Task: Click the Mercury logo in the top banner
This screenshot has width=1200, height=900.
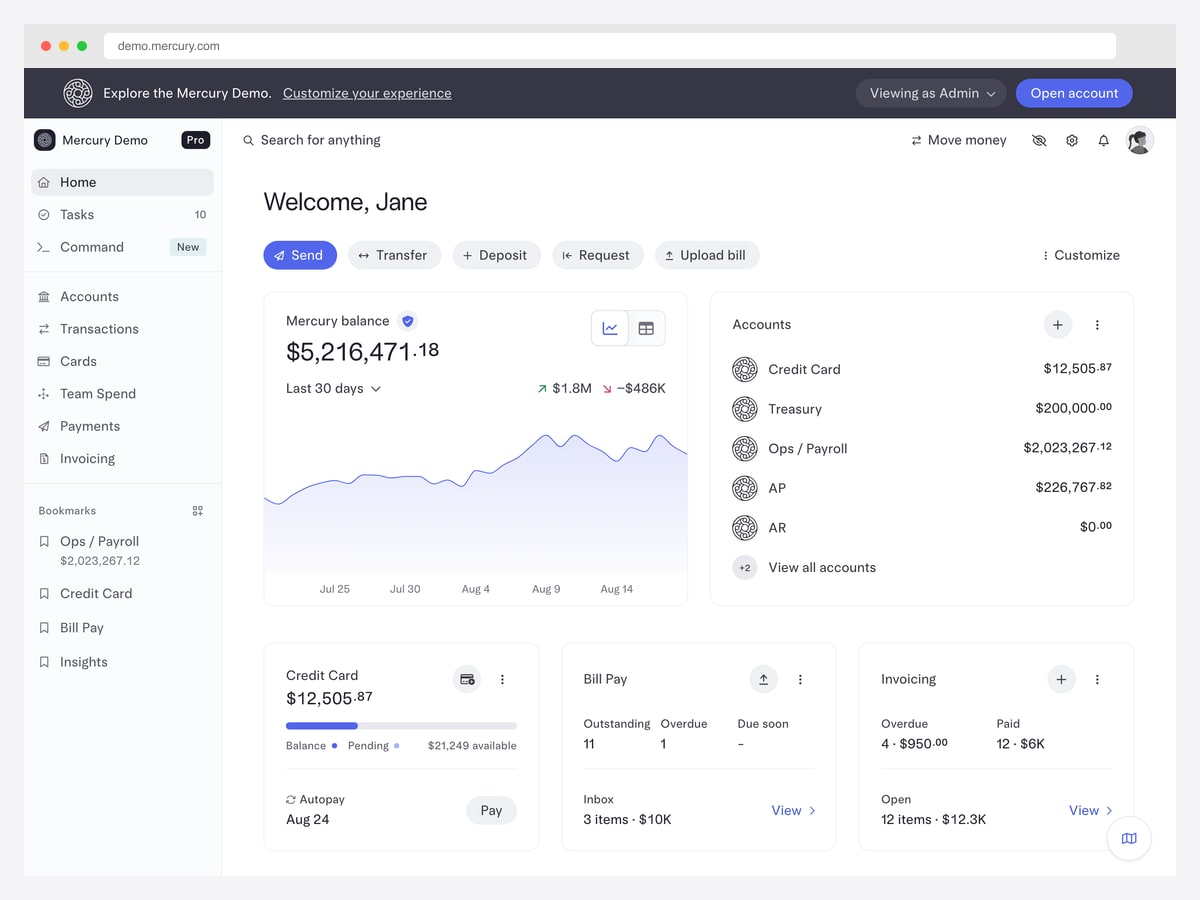Action: [x=78, y=93]
